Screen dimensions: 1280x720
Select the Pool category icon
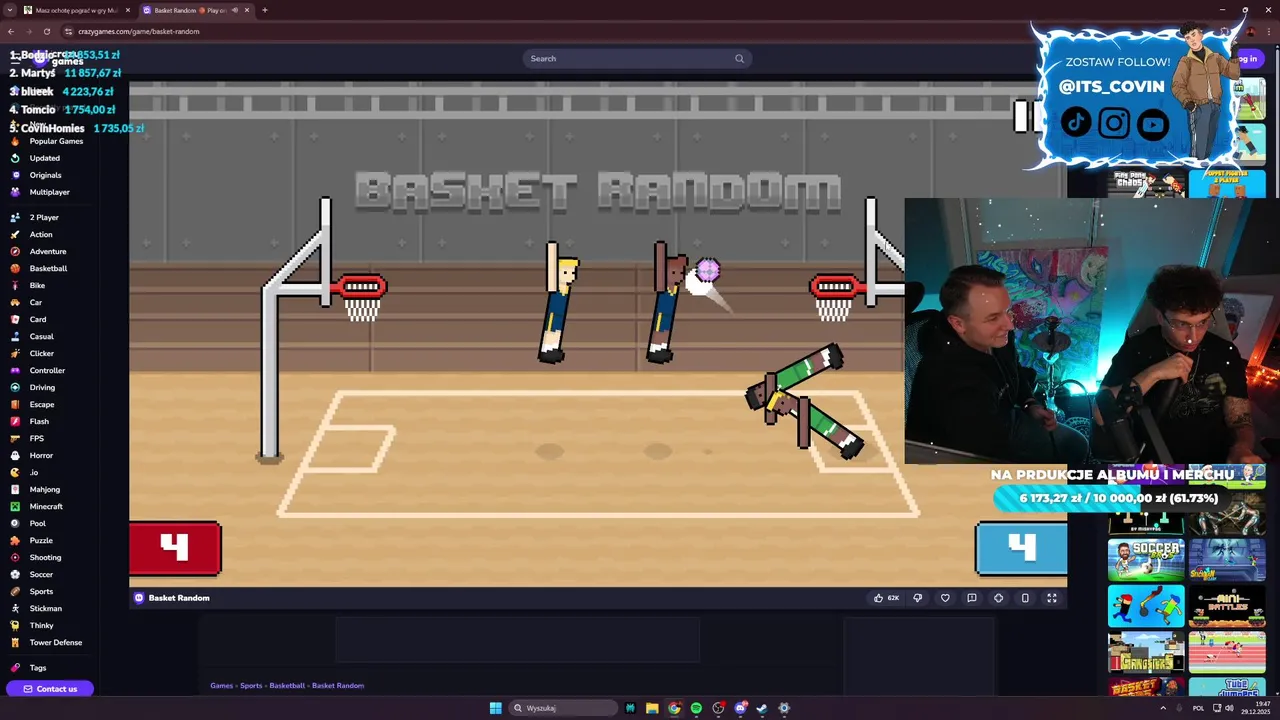click(x=15, y=523)
